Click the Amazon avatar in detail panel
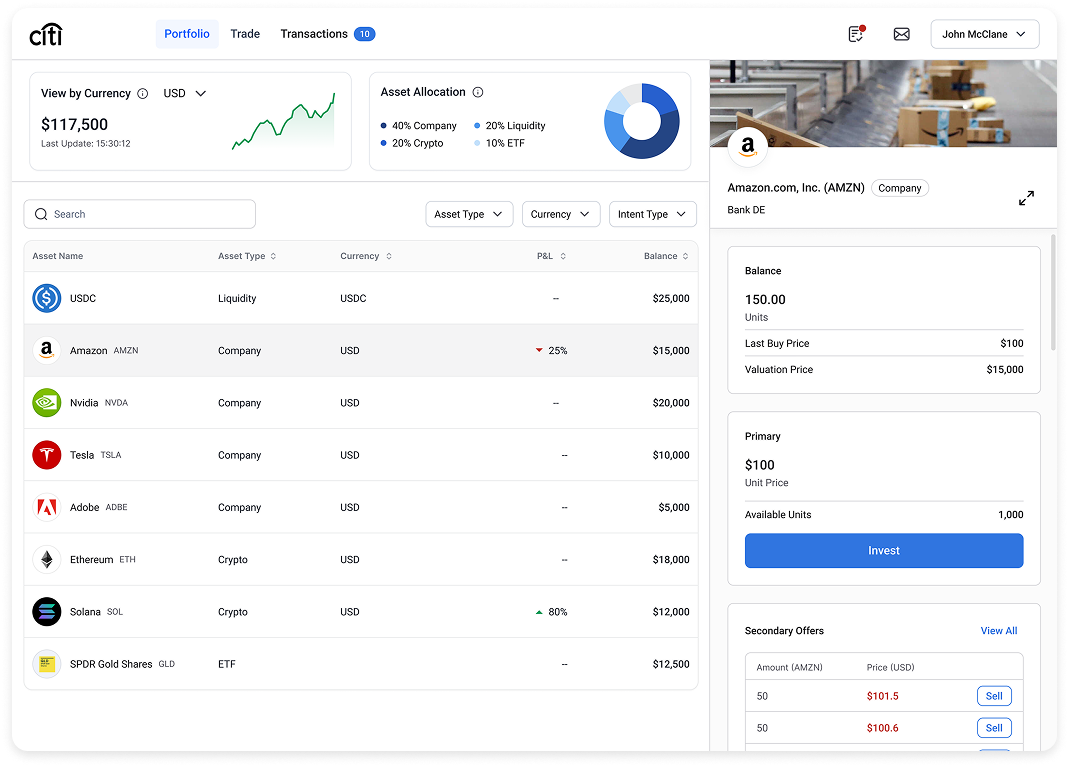Viewport: 1069px width, 767px height. coord(748,147)
